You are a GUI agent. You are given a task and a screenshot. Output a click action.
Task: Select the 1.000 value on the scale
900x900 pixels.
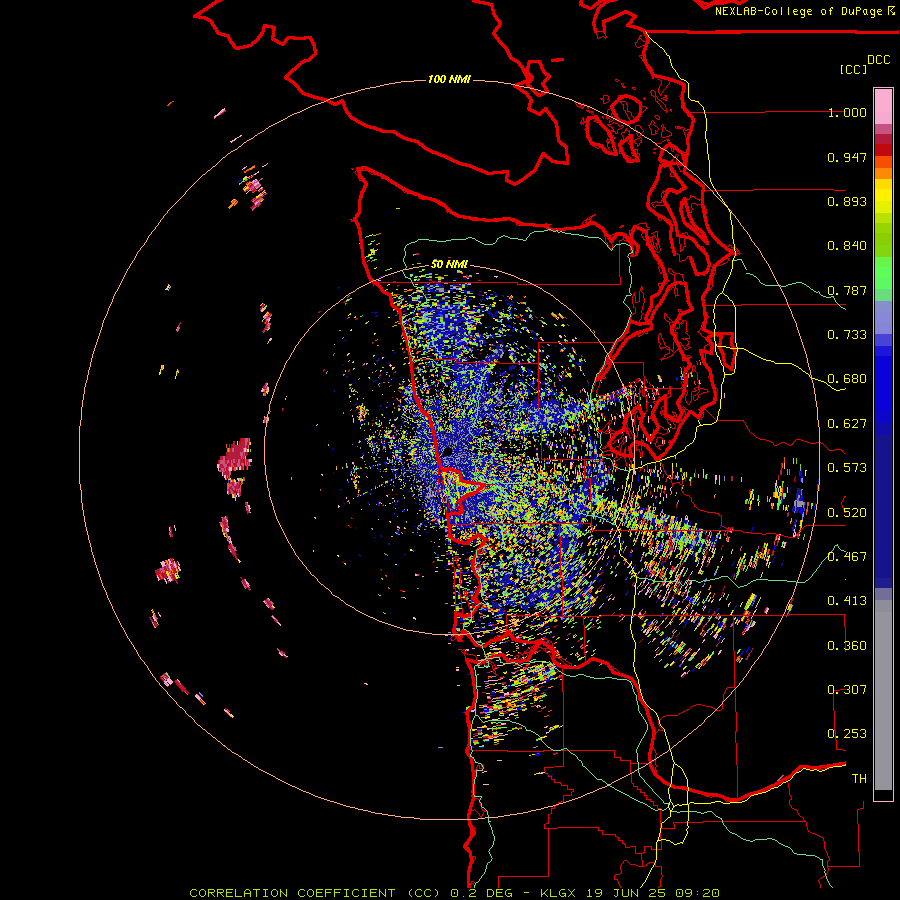point(847,112)
